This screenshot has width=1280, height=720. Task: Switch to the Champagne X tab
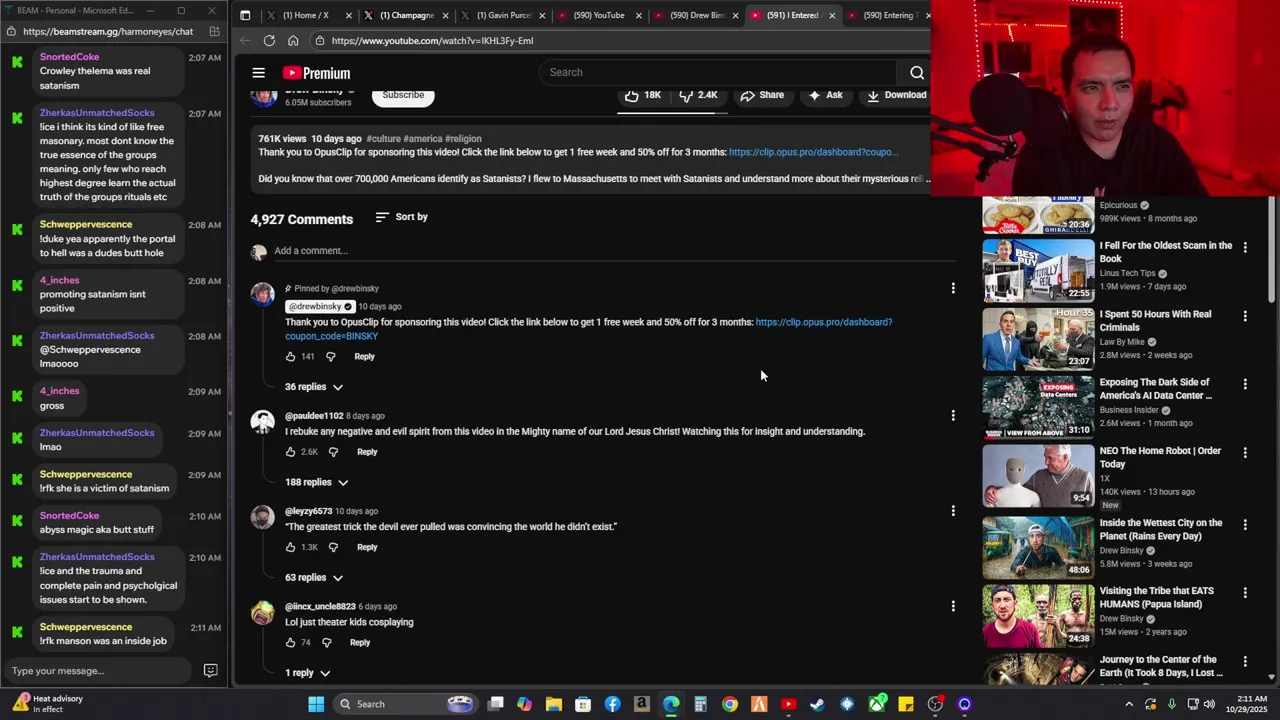[x=406, y=15]
